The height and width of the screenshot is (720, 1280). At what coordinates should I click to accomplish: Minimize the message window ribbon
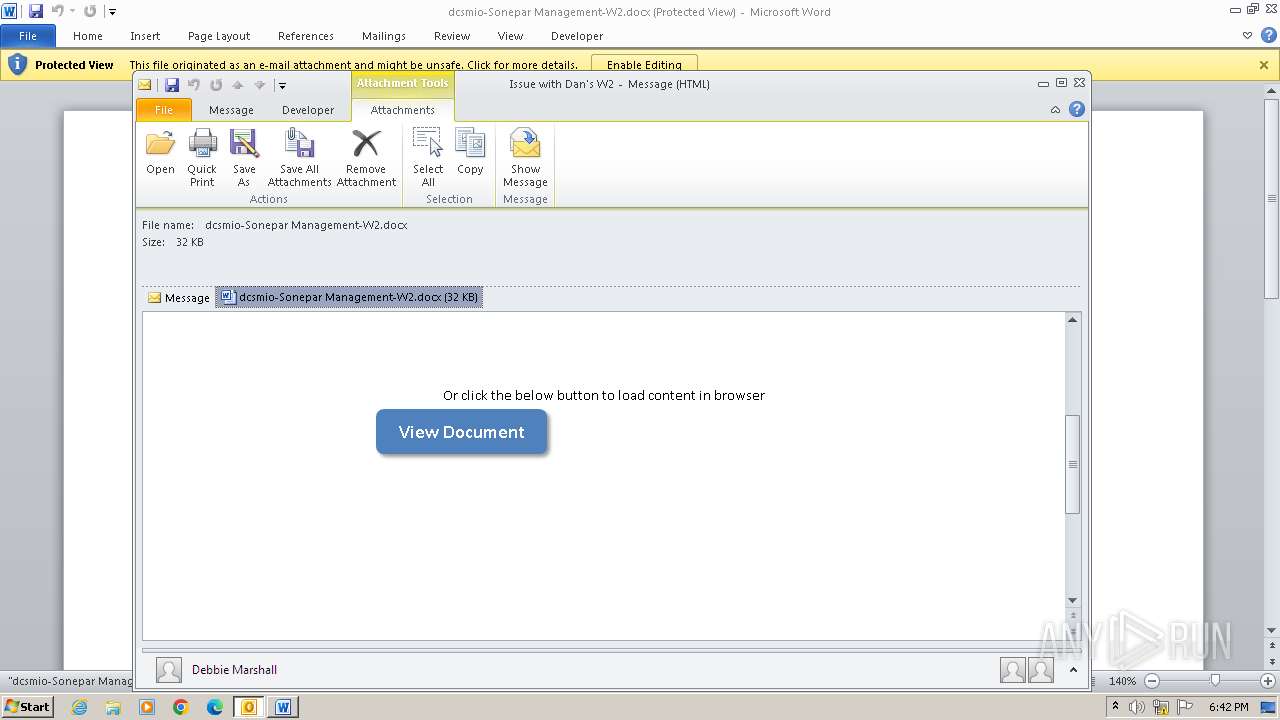[1055, 110]
